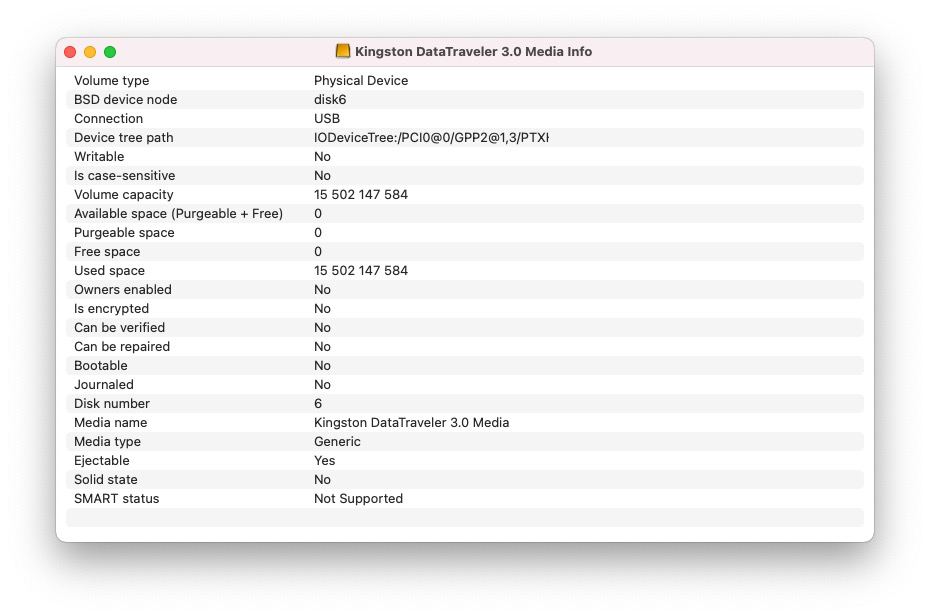The image size is (930, 616).
Task: Select the Disk number label
Action: [x=112, y=403]
